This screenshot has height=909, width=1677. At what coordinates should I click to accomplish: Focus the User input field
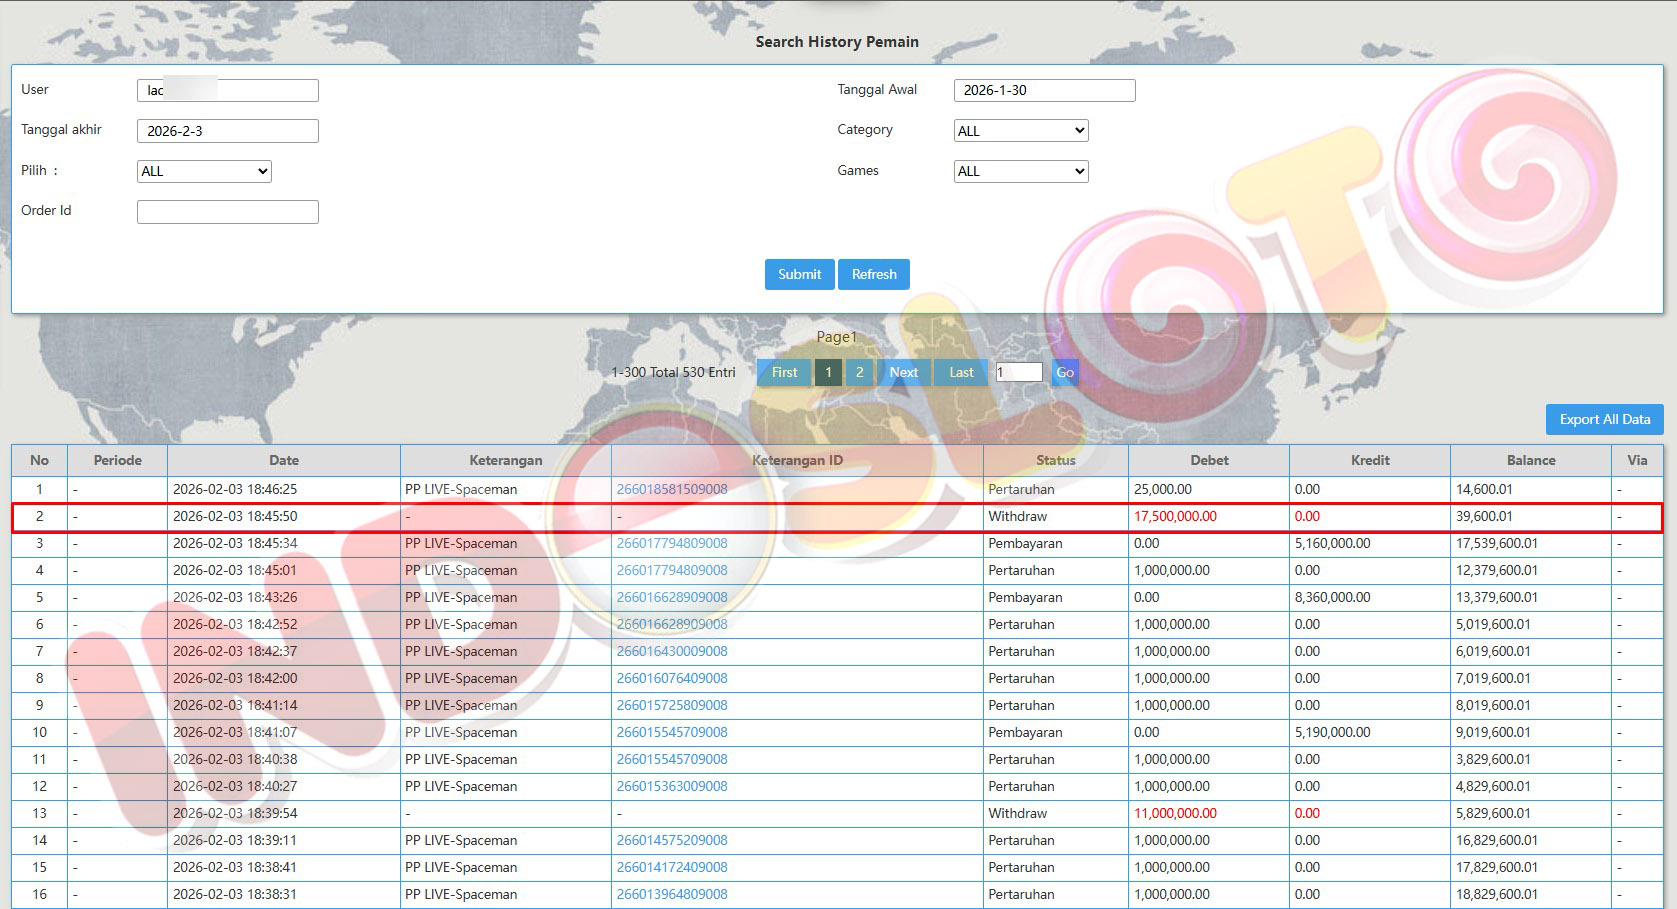coord(228,90)
